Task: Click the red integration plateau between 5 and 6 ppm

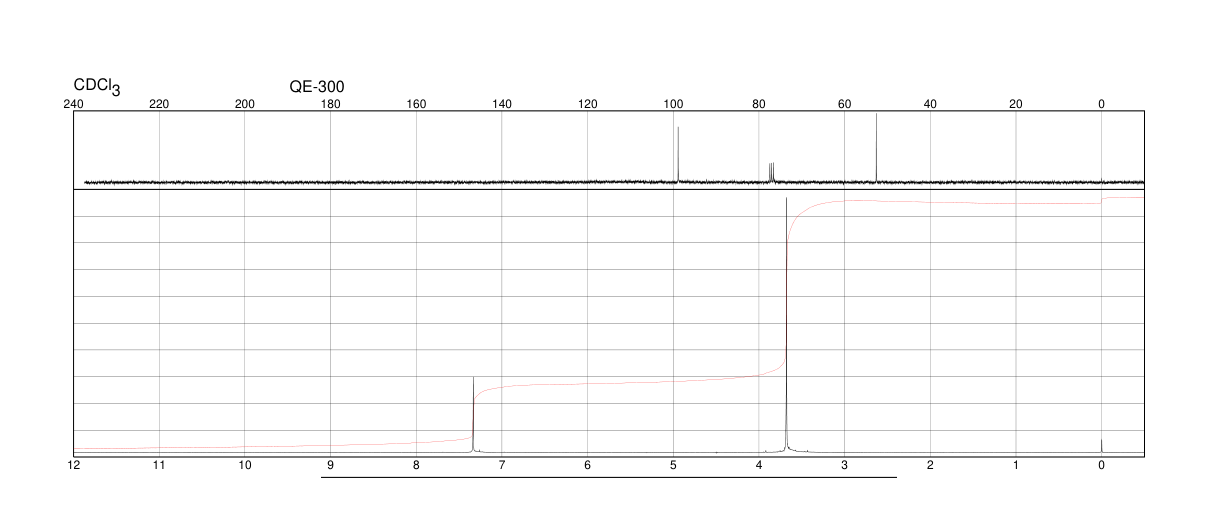Action: [630, 382]
